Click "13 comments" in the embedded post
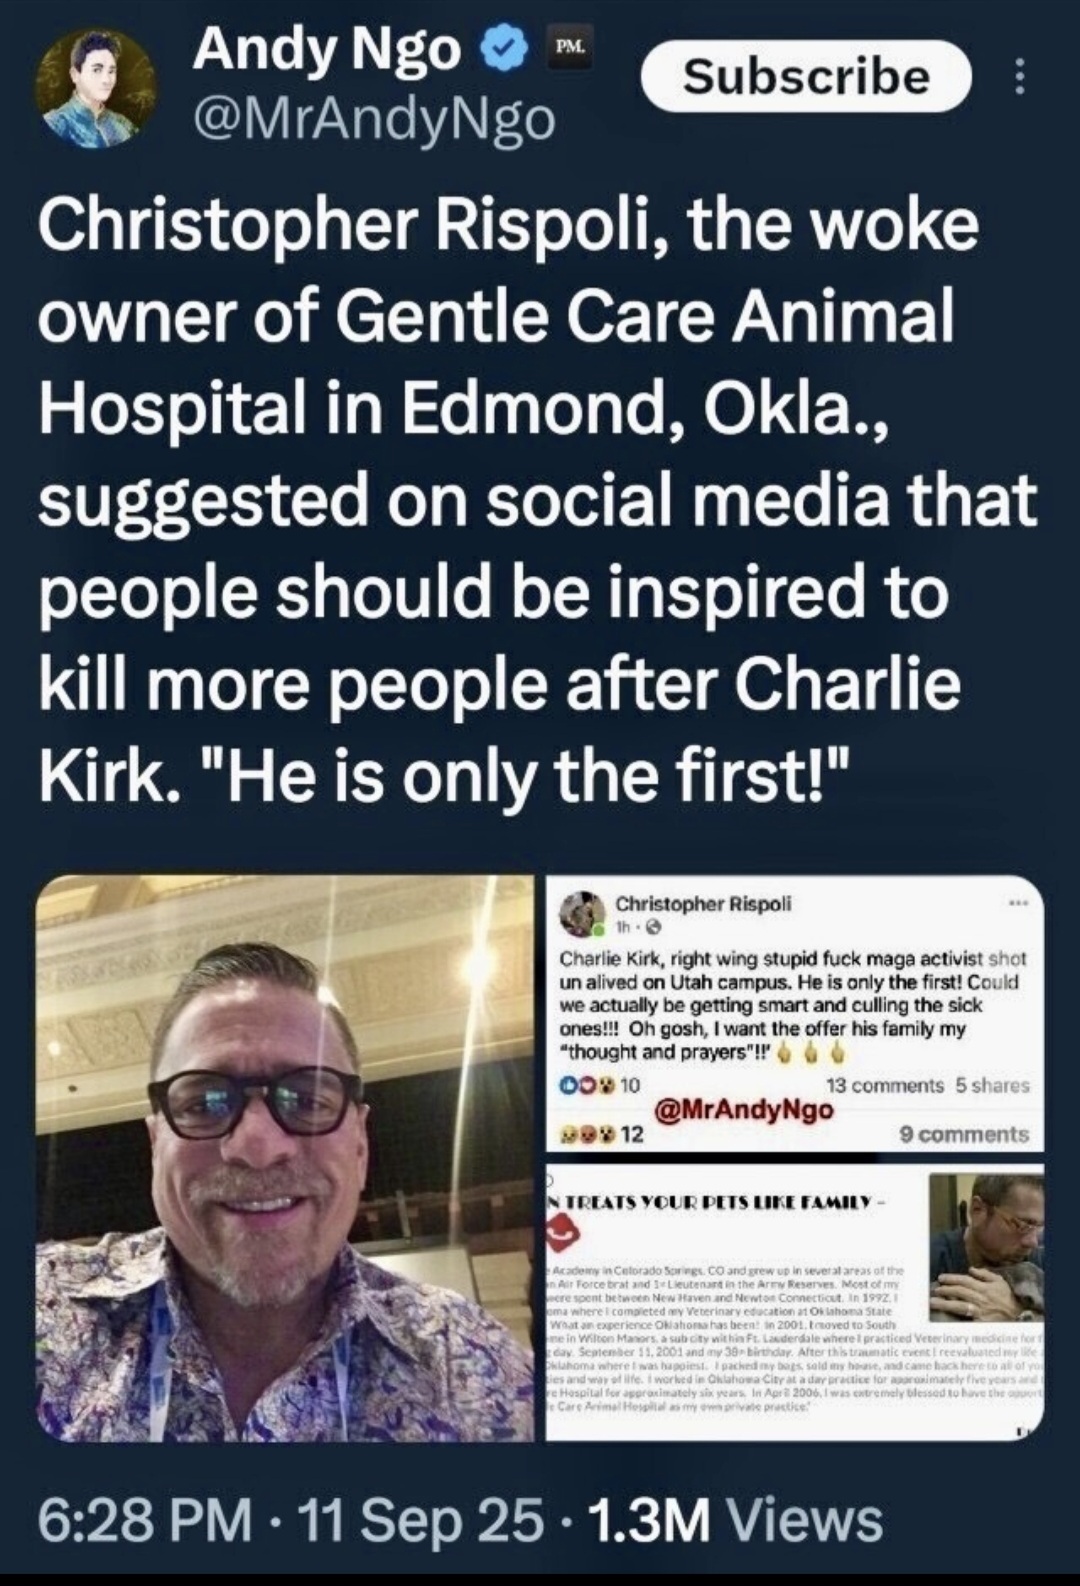Screen dimensions: 1080x1586 point(885,1085)
